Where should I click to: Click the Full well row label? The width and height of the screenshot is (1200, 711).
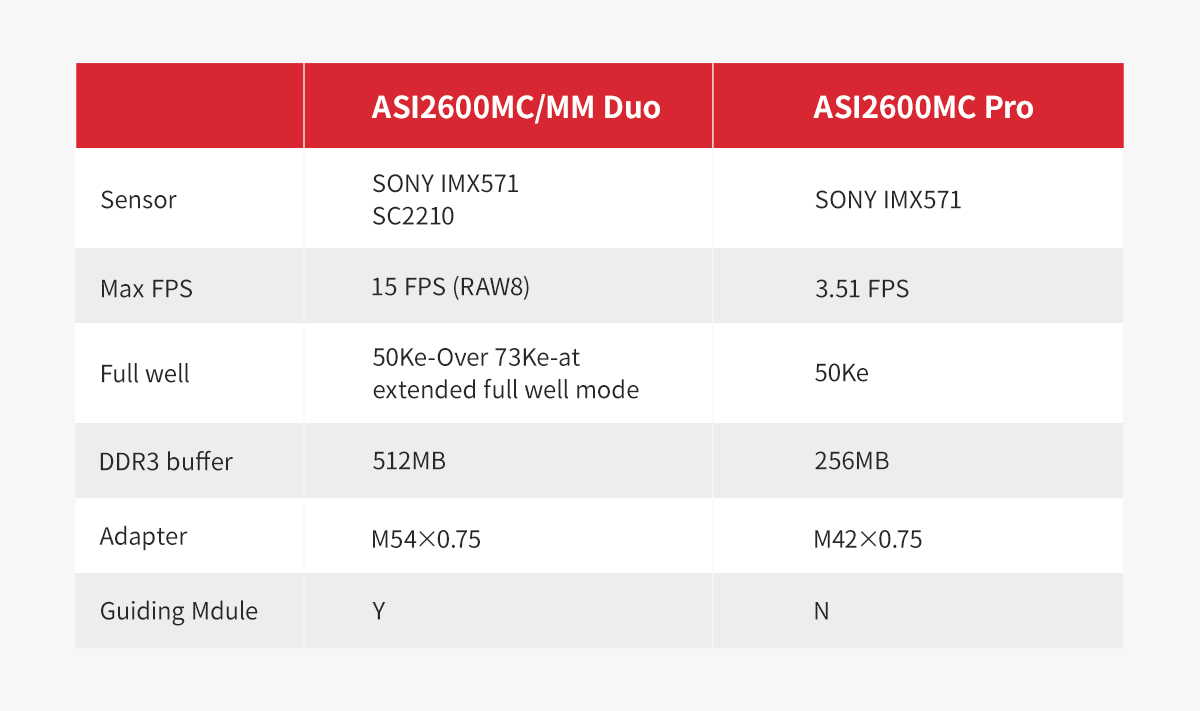click(144, 374)
